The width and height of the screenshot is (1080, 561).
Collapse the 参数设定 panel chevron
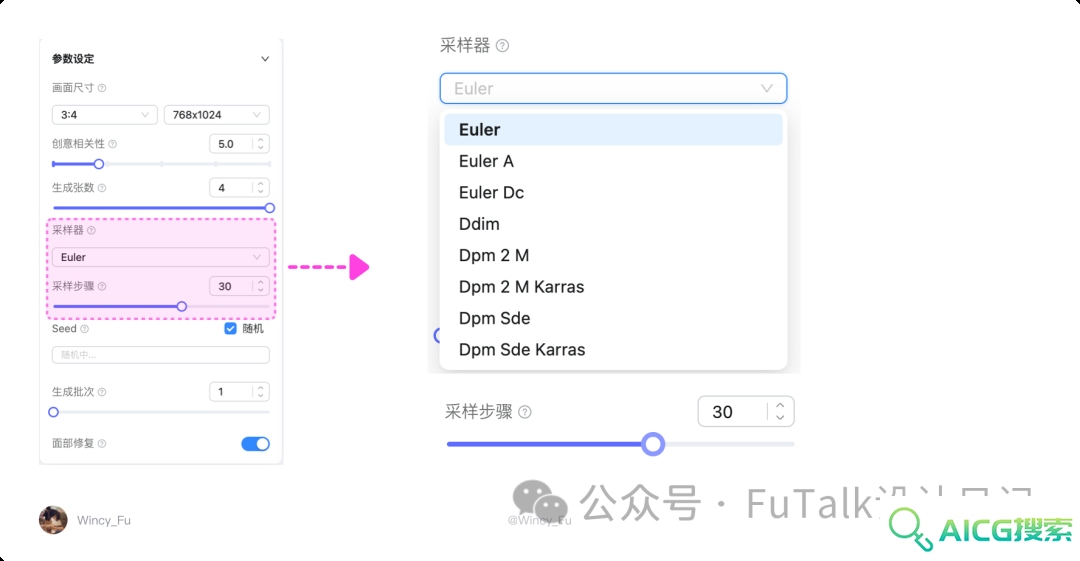264,59
